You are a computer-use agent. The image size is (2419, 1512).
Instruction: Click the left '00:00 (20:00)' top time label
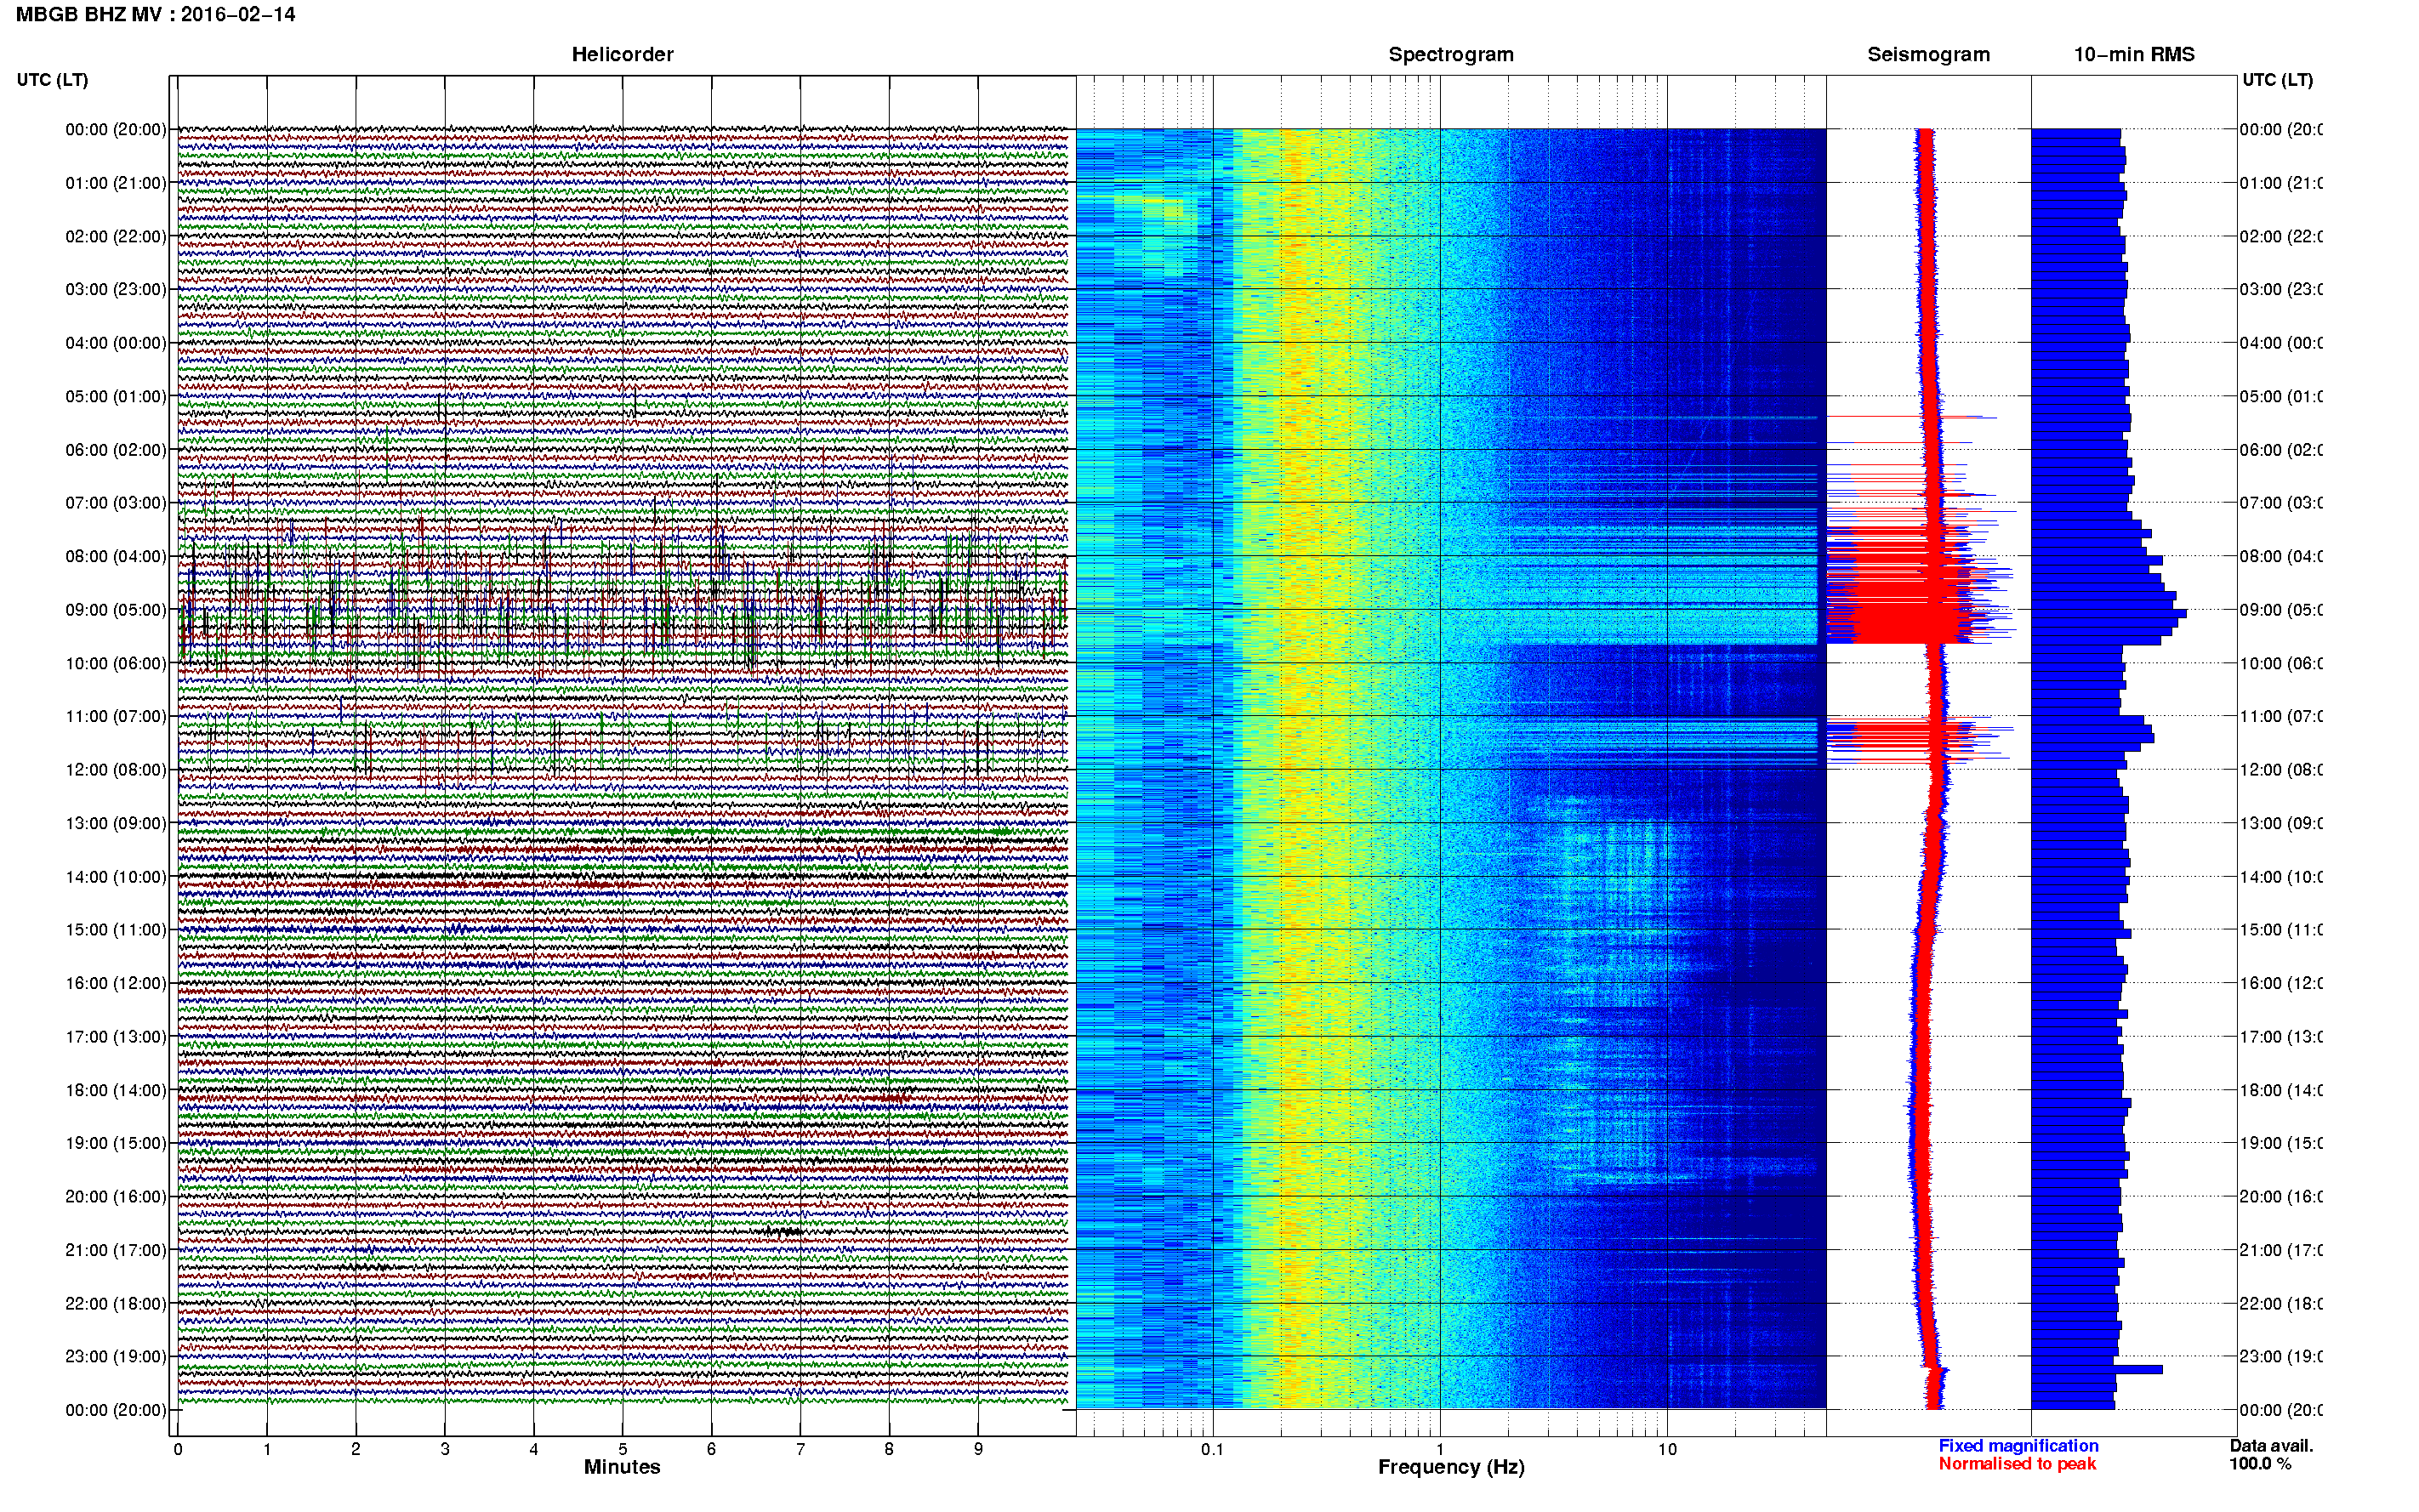[x=116, y=129]
